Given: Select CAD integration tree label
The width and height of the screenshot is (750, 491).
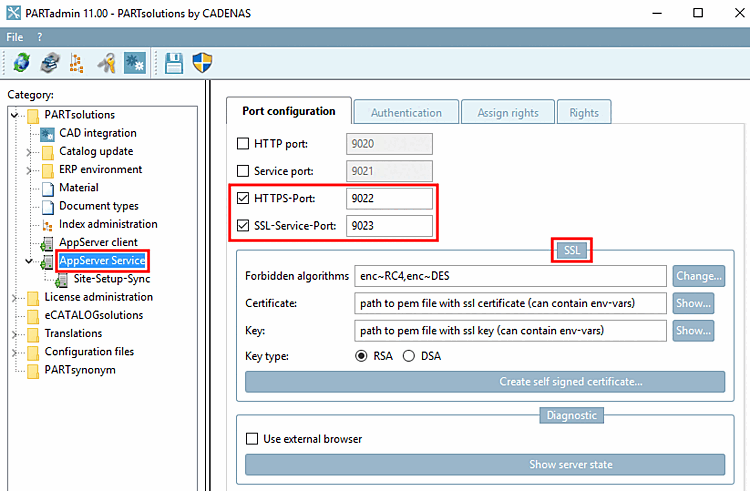Looking at the screenshot, I should 98,133.
